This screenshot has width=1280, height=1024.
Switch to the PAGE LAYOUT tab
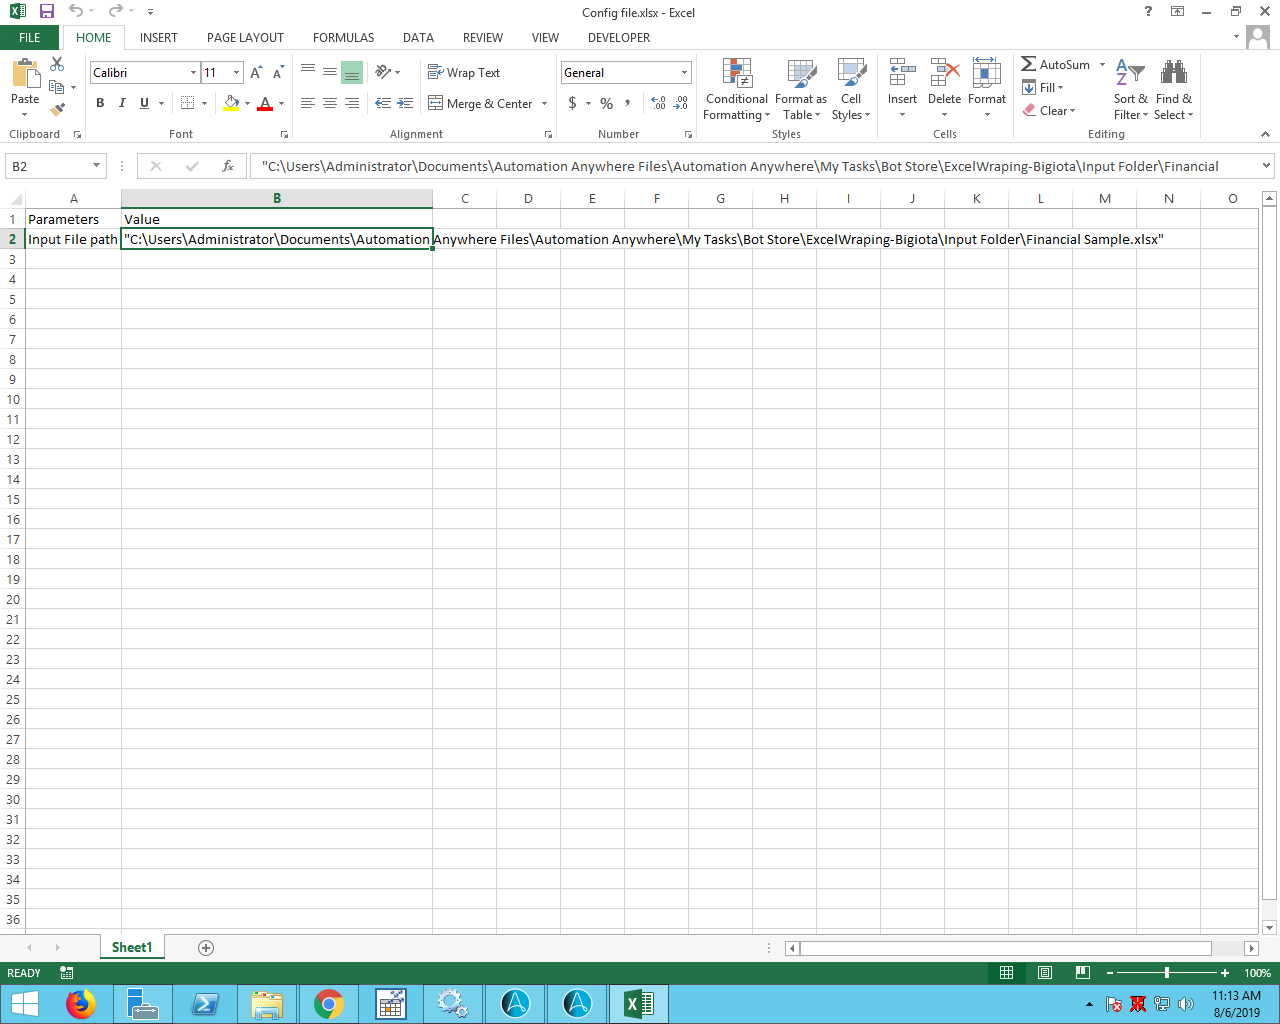click(x=245, y=38)
